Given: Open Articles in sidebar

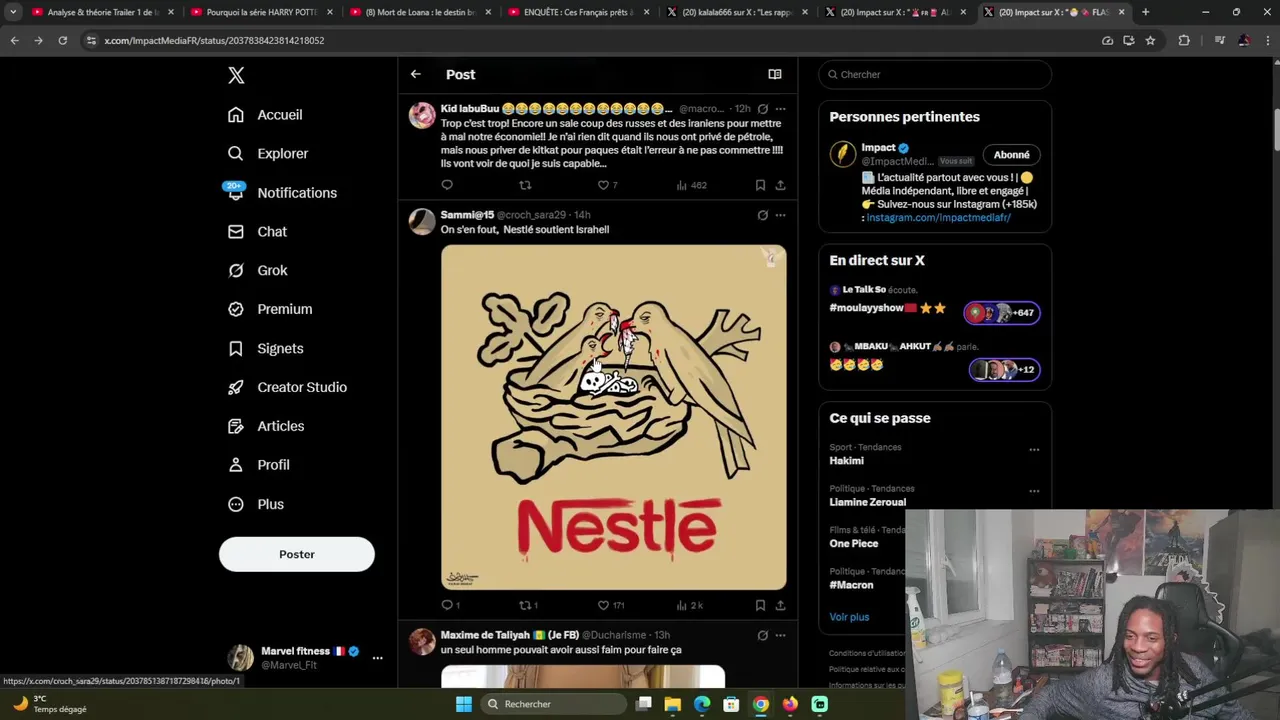Looking at the screenshot, I should (x=266, y=427).
